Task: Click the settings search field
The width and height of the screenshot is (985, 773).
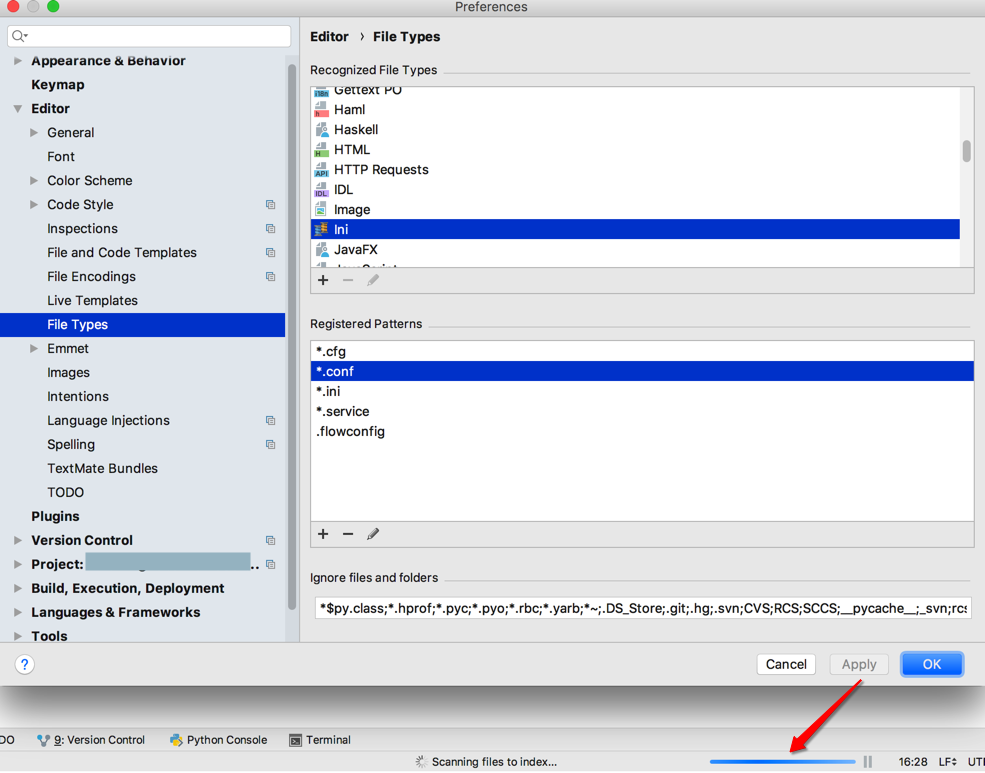Action: point(149,36)
